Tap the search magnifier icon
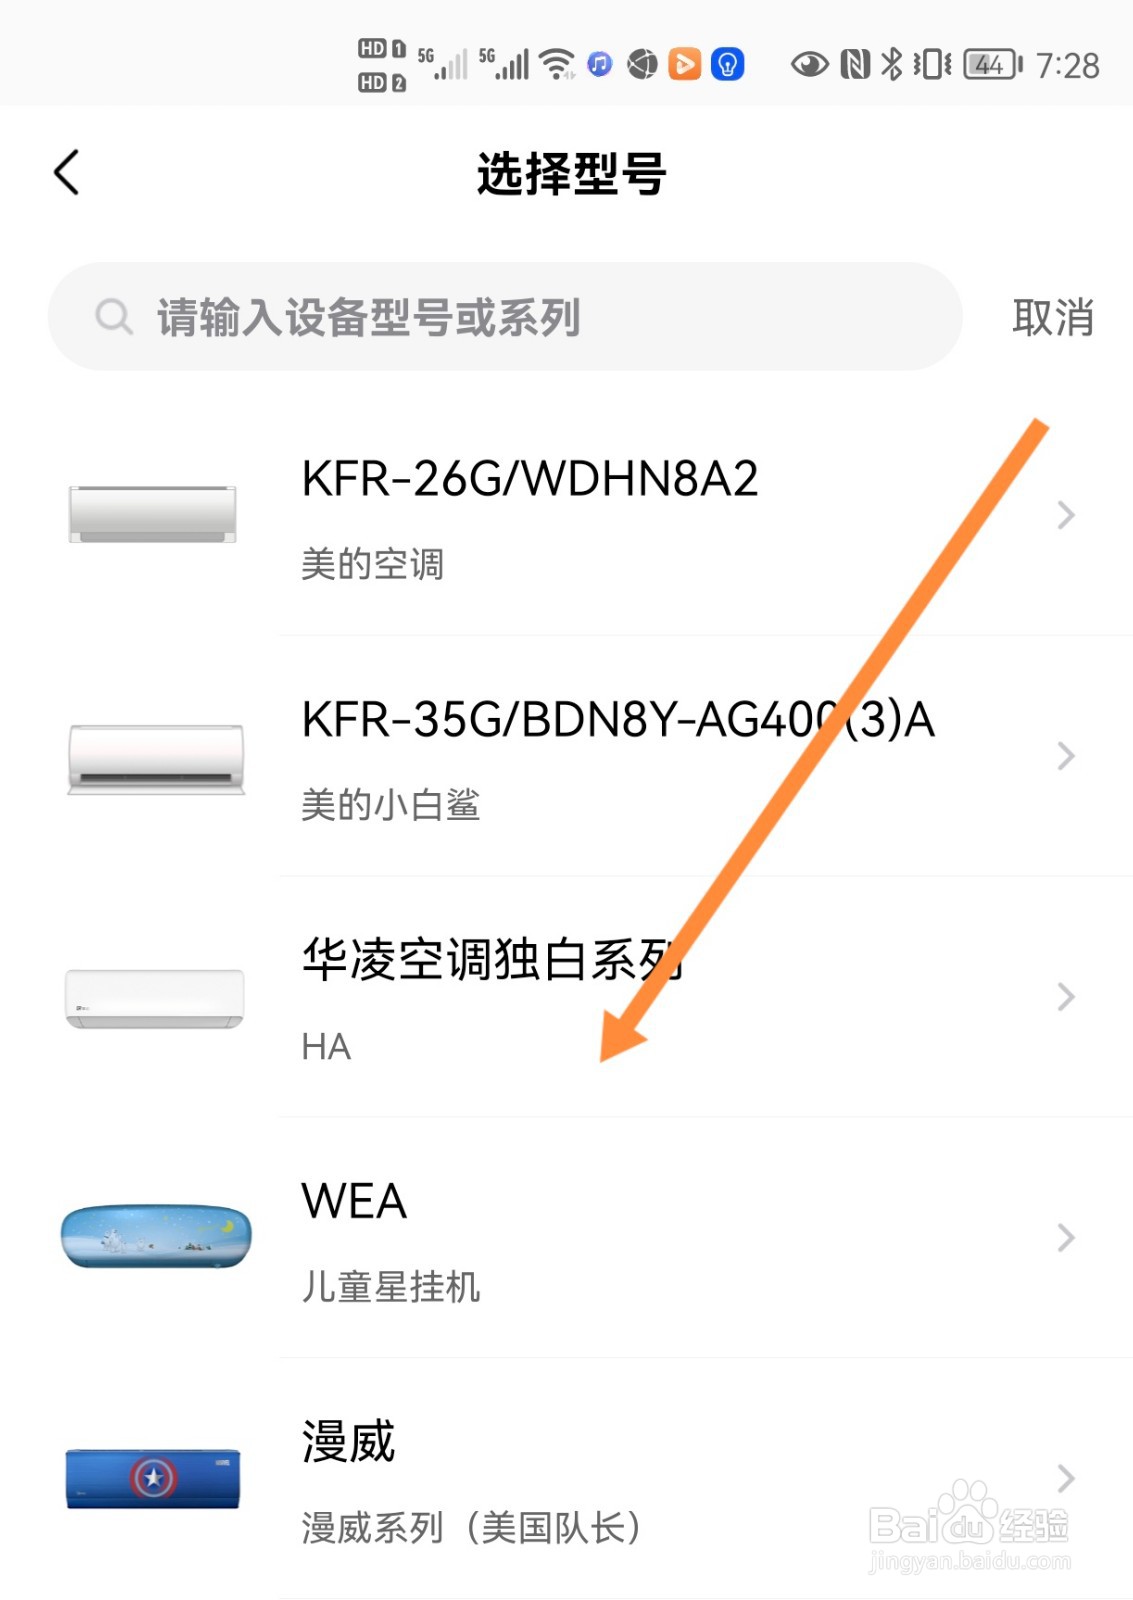 pos(114,317)
